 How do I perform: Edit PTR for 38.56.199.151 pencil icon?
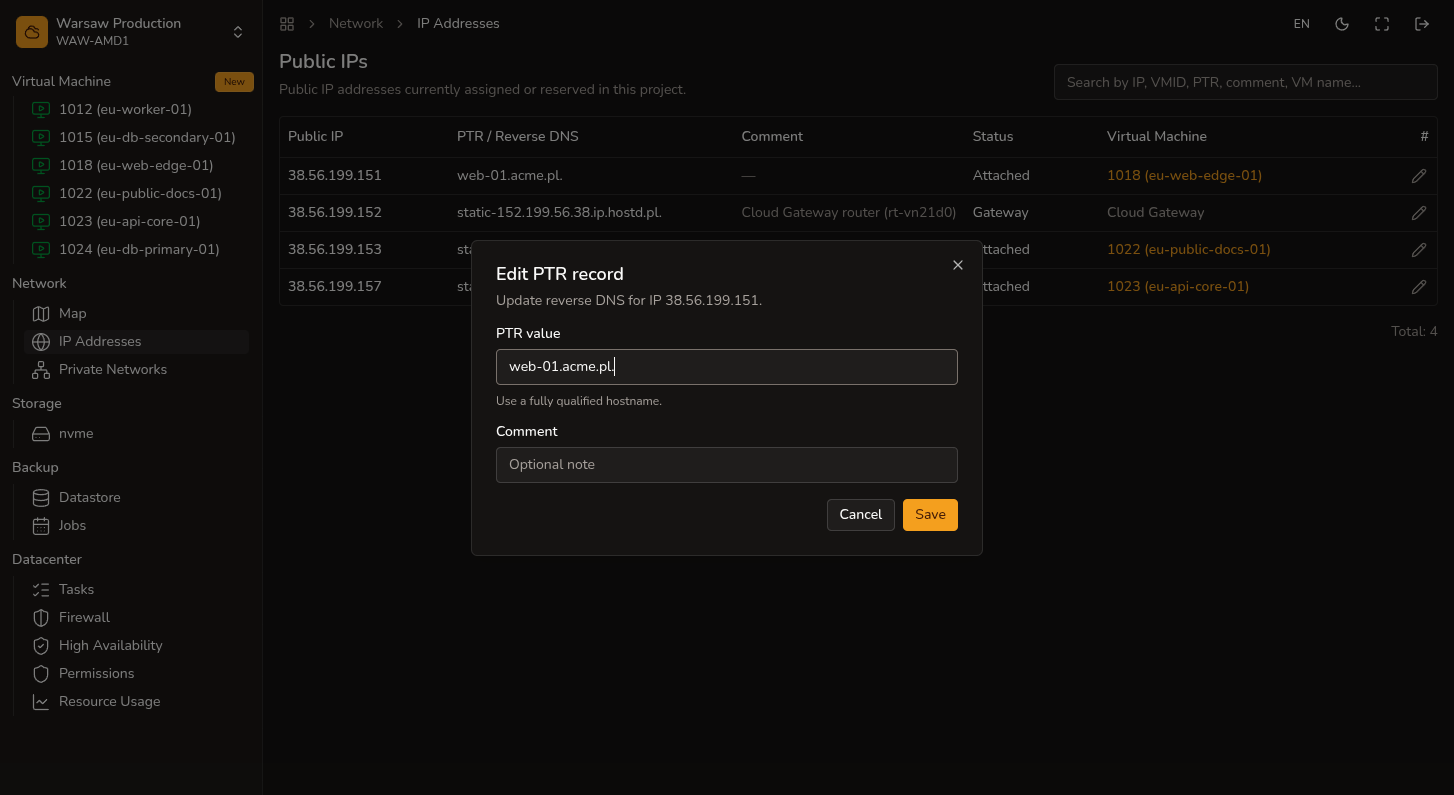point(1419,175)
